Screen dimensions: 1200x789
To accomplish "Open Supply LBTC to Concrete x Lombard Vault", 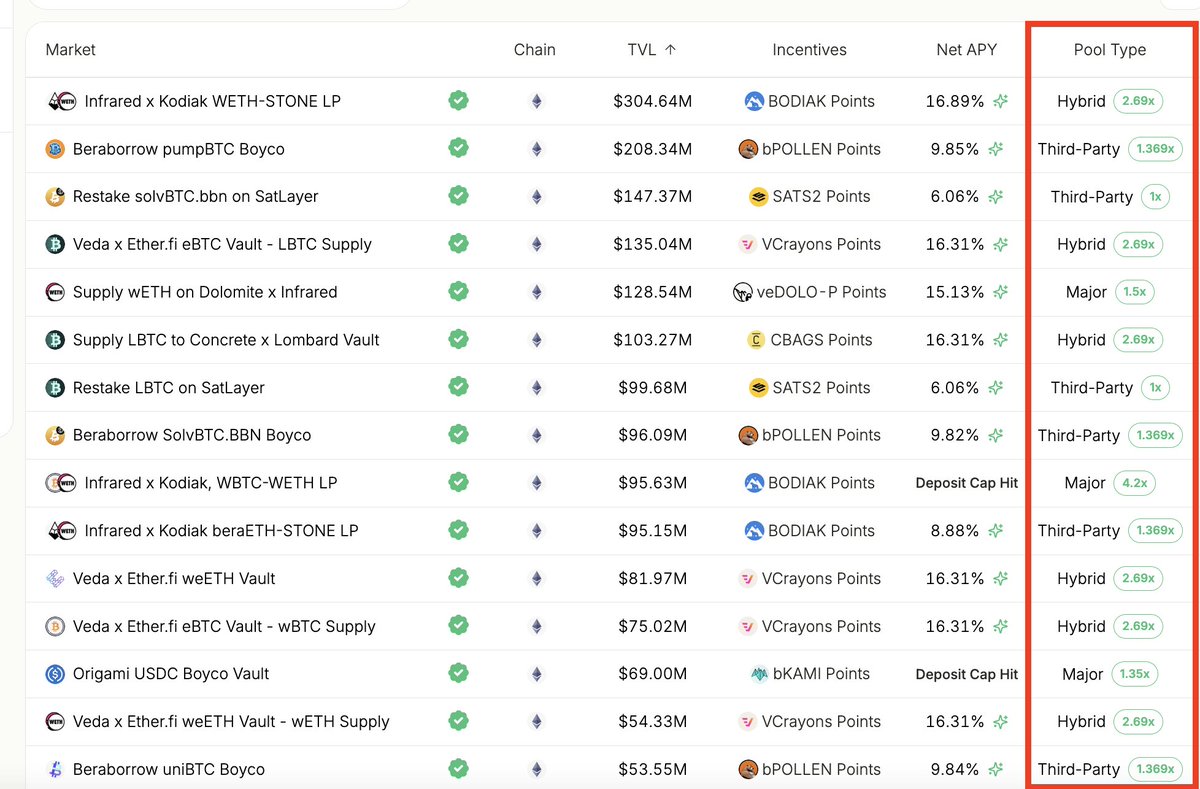I will [x=226, y=340].
